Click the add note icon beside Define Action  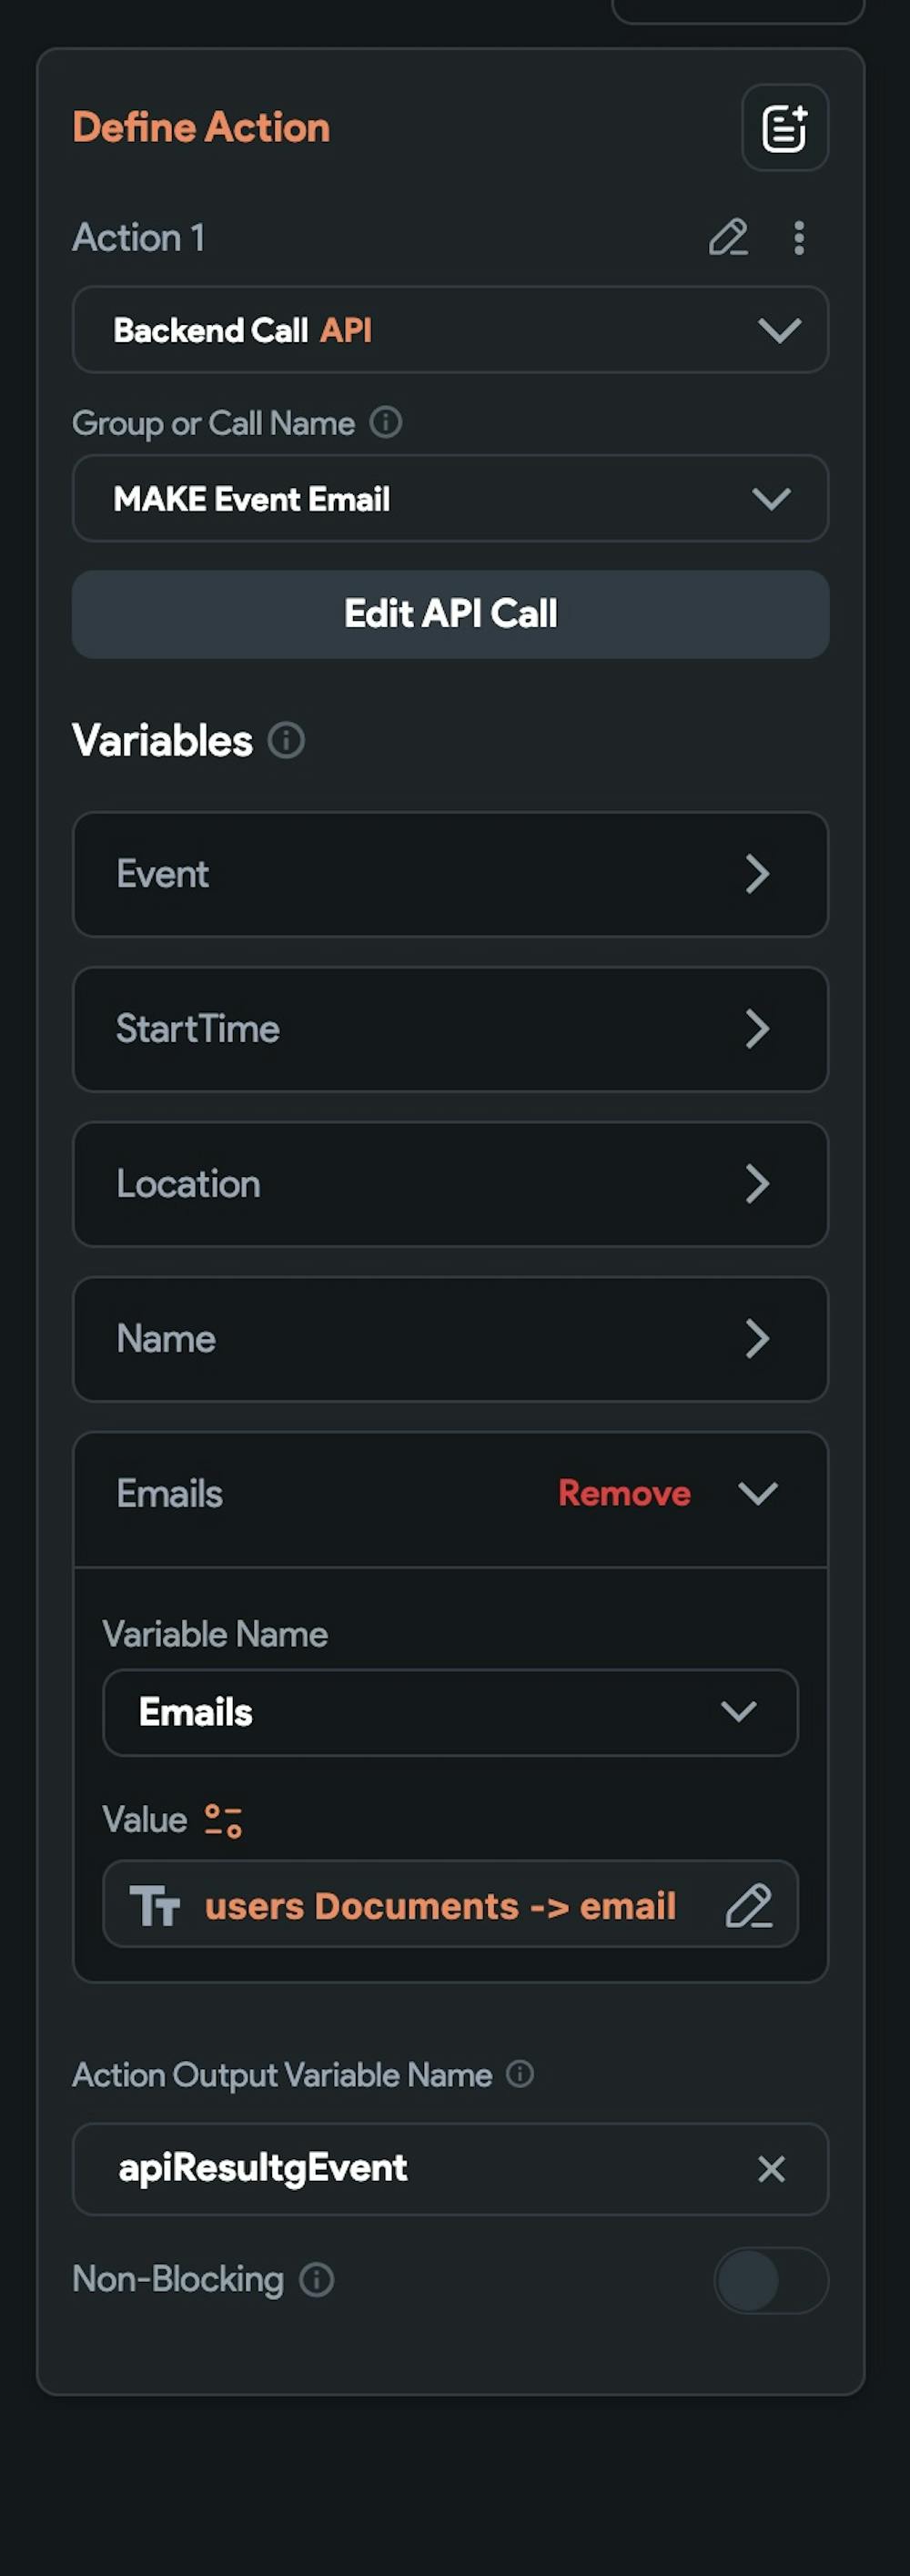[x=784, y=128]
